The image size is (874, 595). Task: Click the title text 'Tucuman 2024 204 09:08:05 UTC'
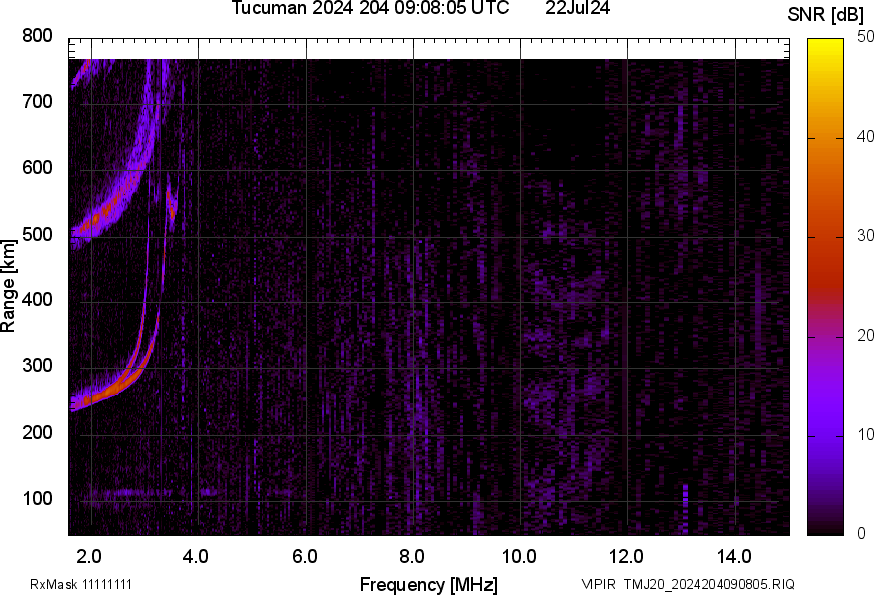[370, 8]
